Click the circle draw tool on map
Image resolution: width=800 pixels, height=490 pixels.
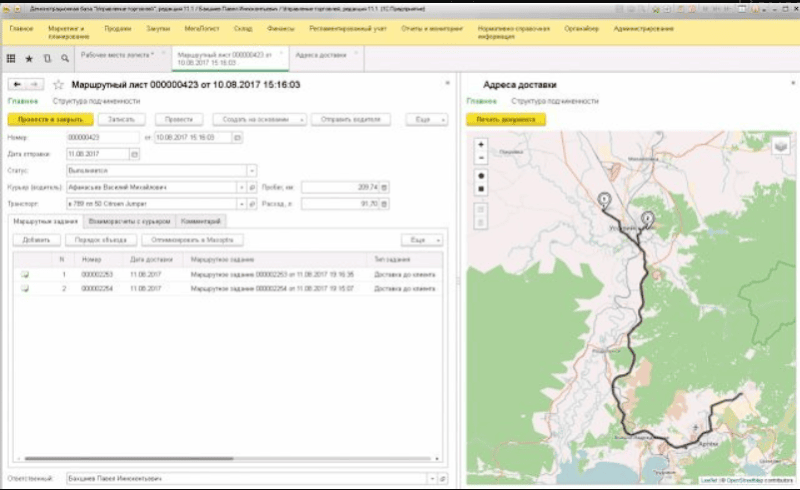(482, 175)
